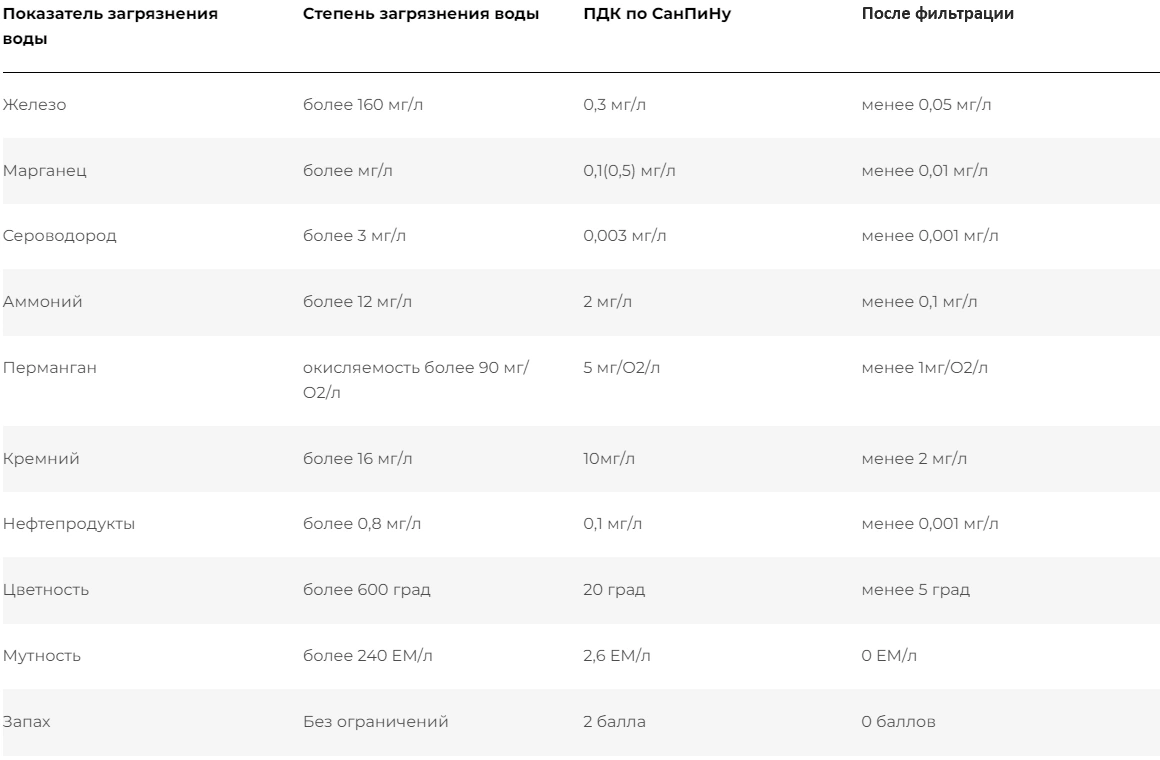1160x760 pixels.
Task: Click the 'Показатель загрязнения воды' column header
Action: click(x=110, y=28)
